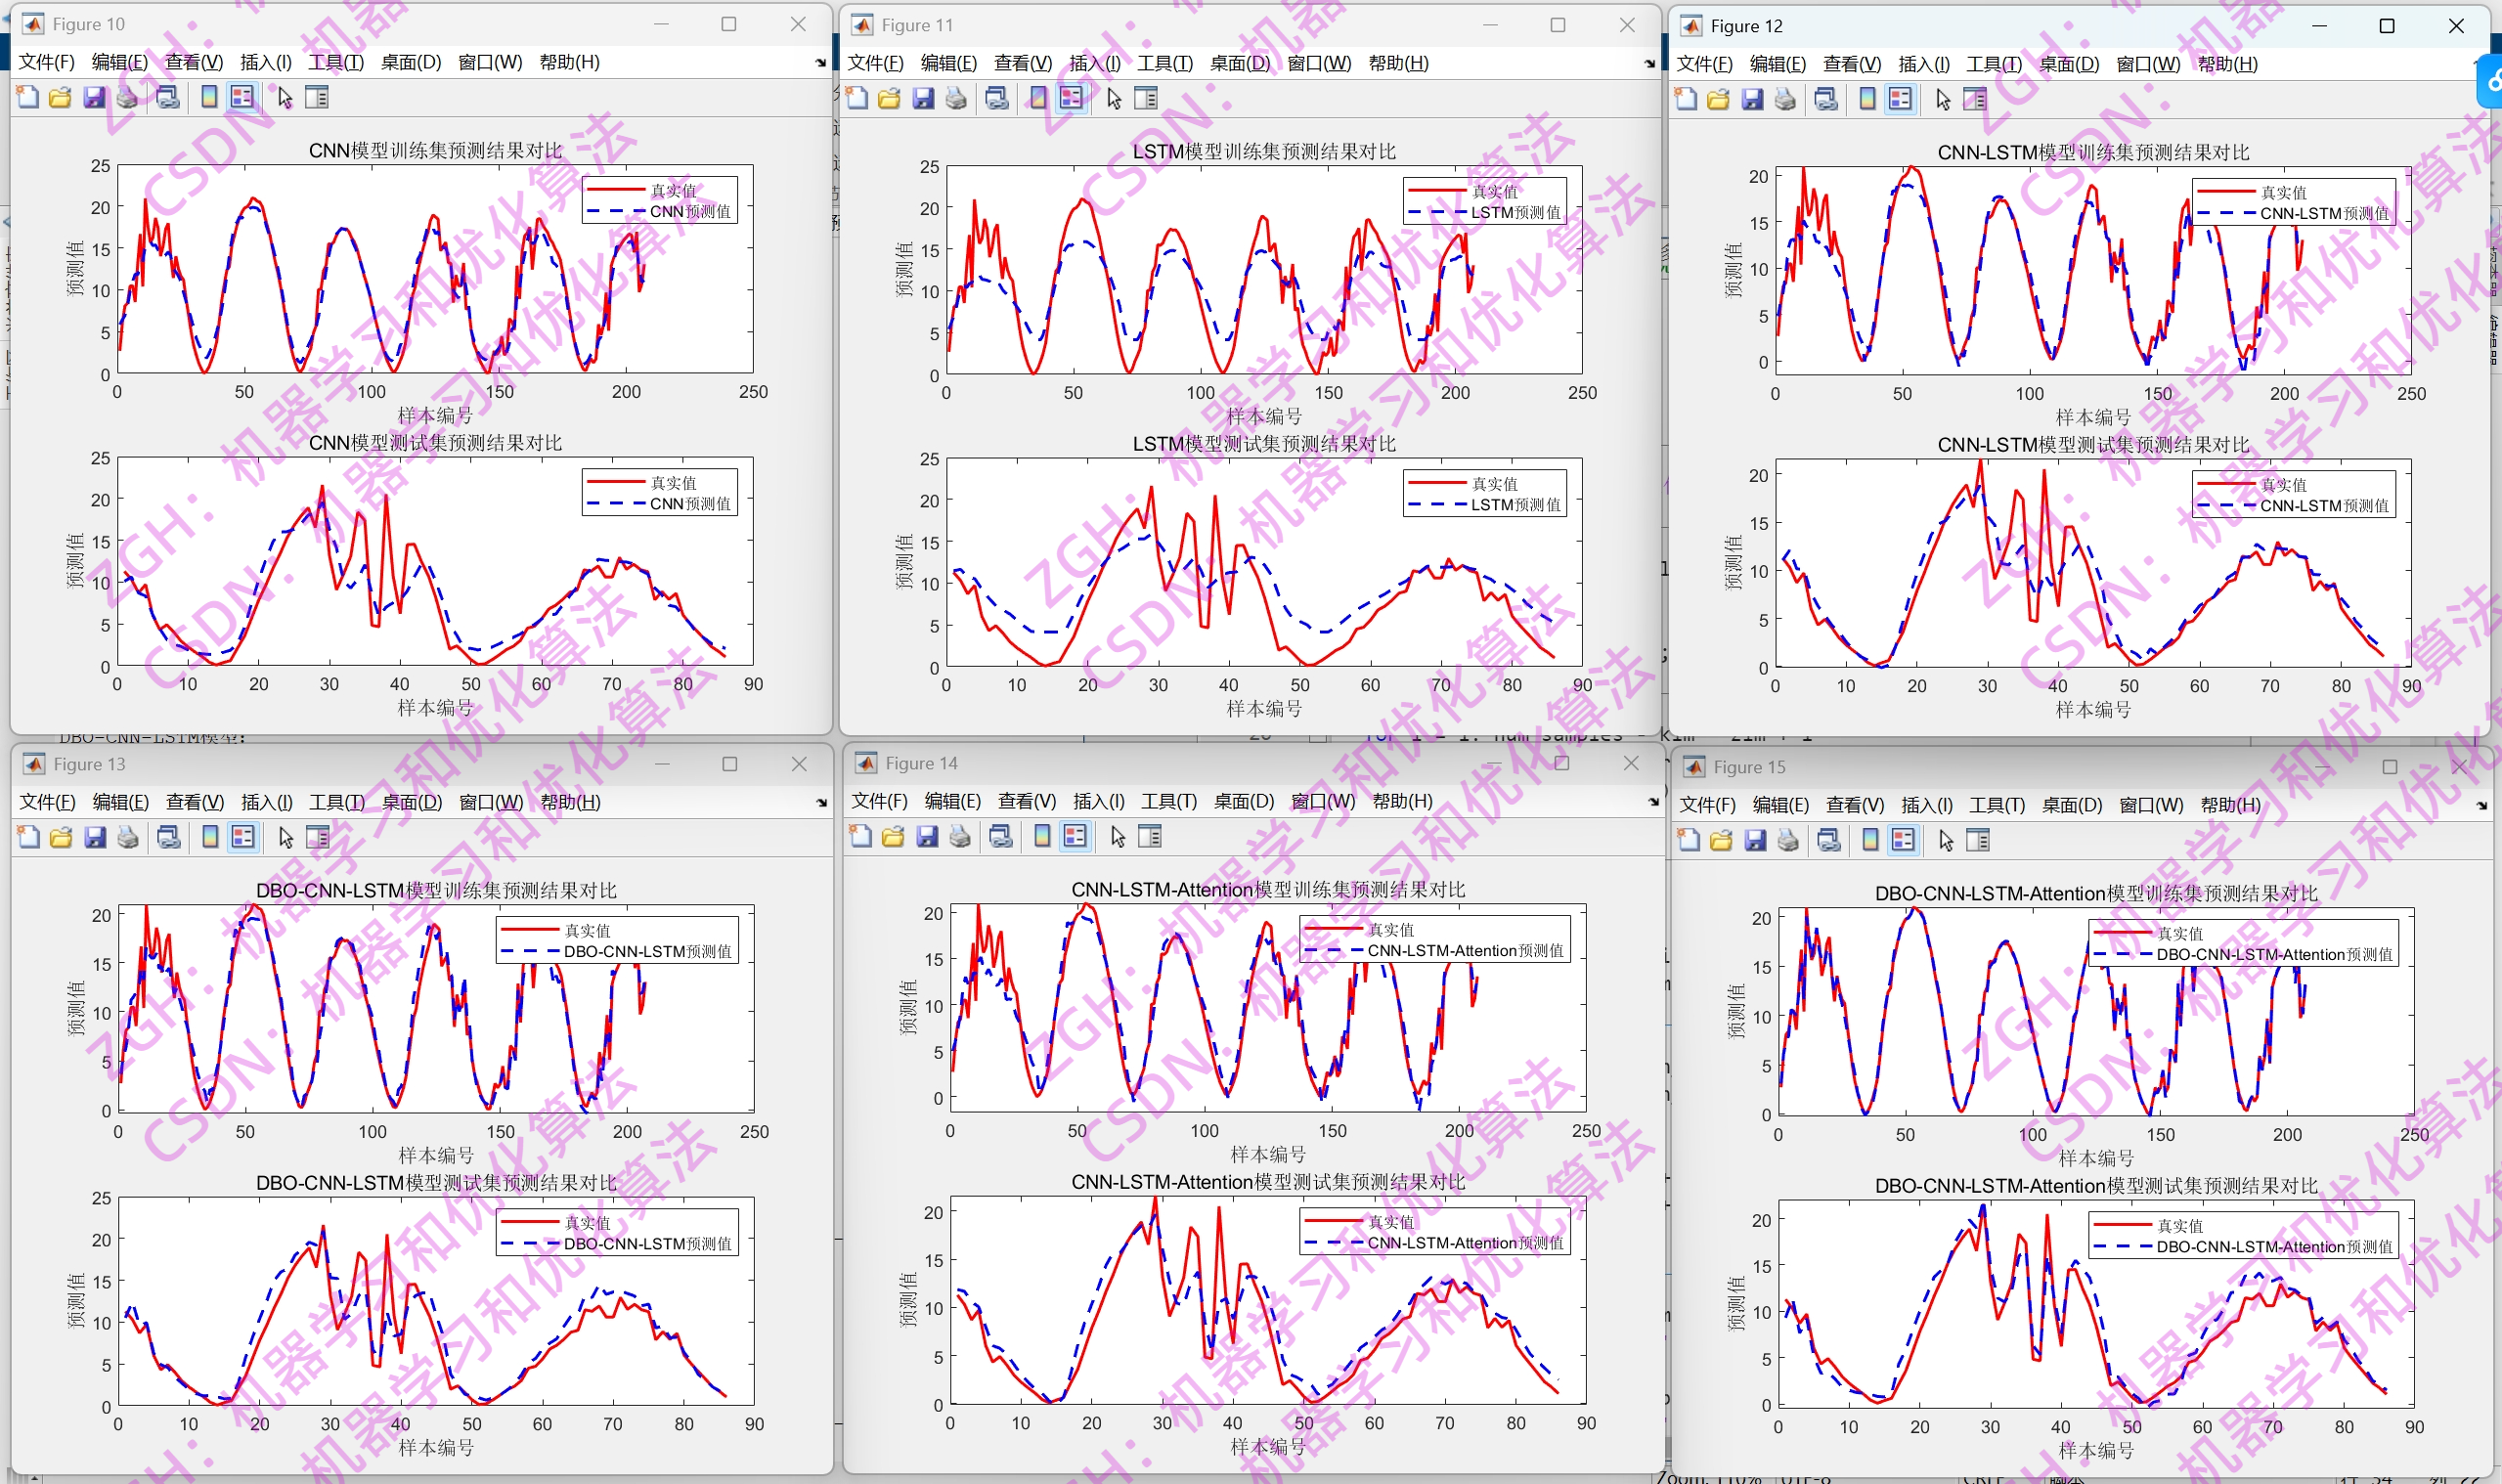Toggle Insert Colorbar in Figure 11 toolbar
The width and height of the screenshot is (2502, 1484).
pyautogui.click(x=1038, y=98)
